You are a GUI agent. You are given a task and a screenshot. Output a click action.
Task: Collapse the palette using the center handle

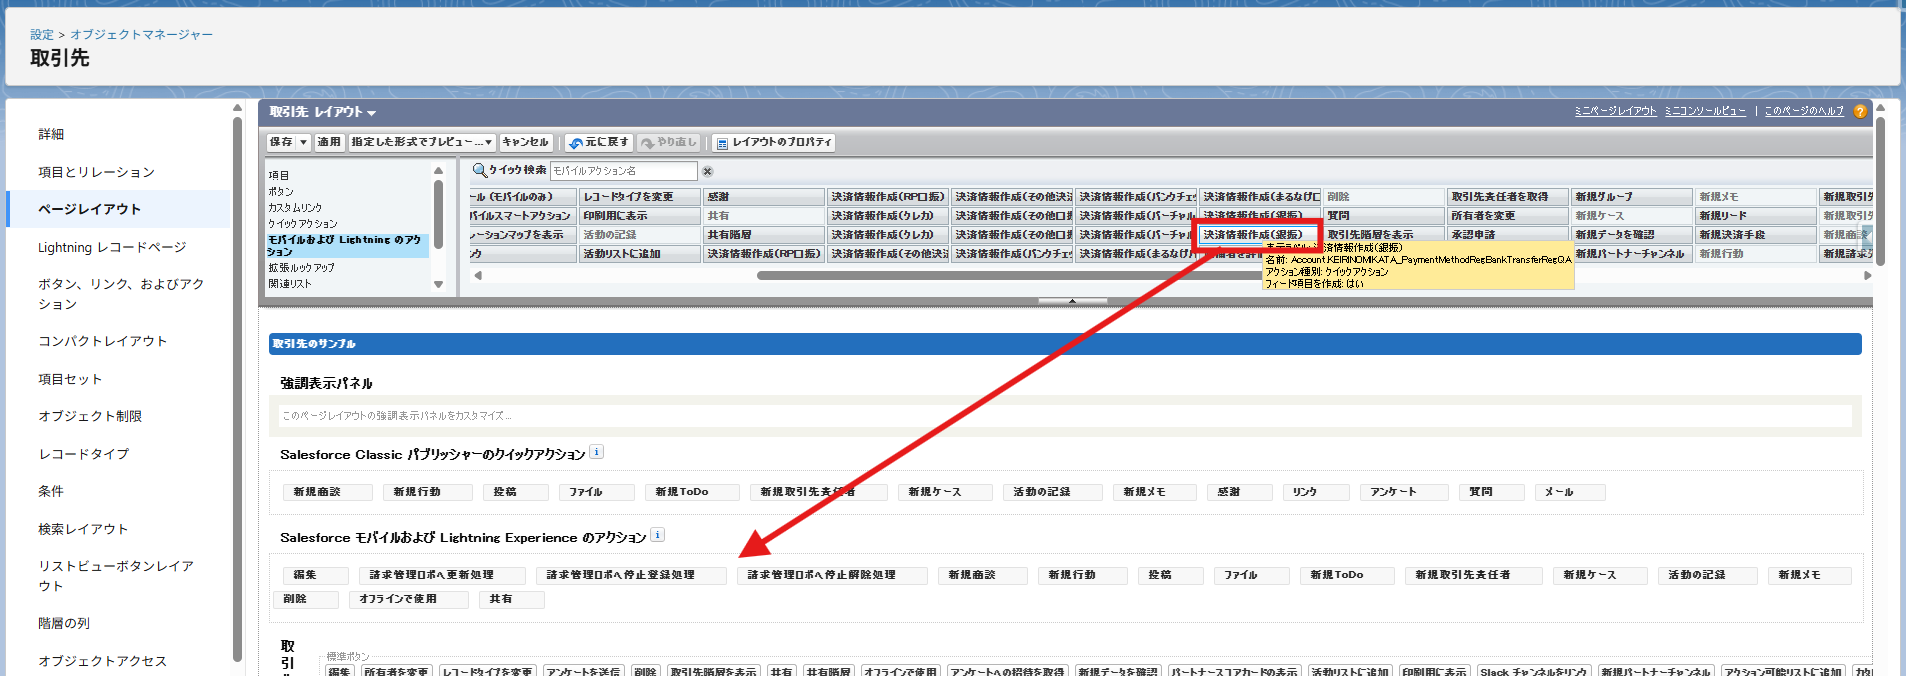point(1072,301)
